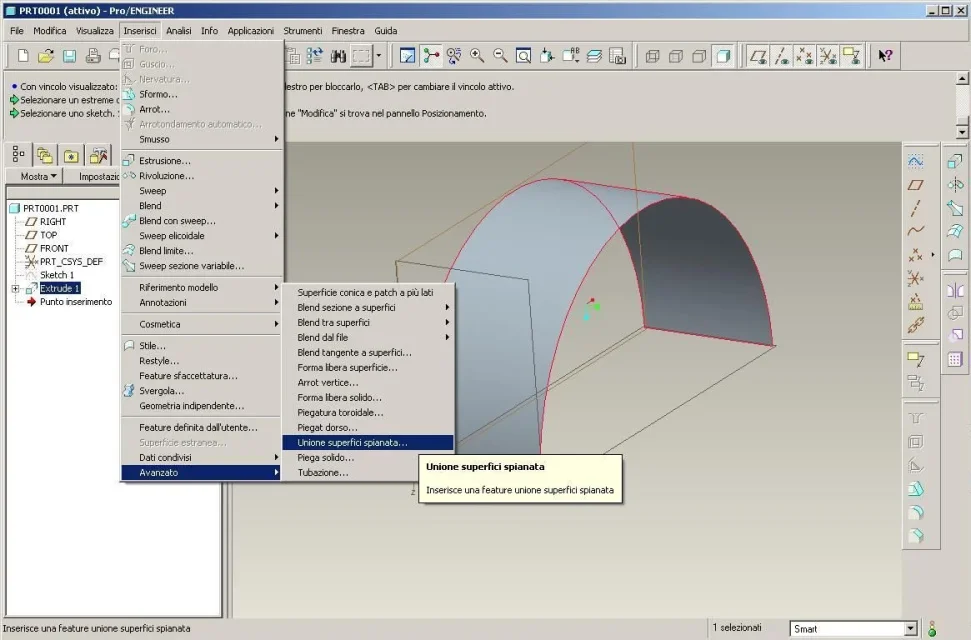Expand the Extrude 1 tree node
Image resolution: width=971 pixels, height=640 pixels.
click(15, 289)
